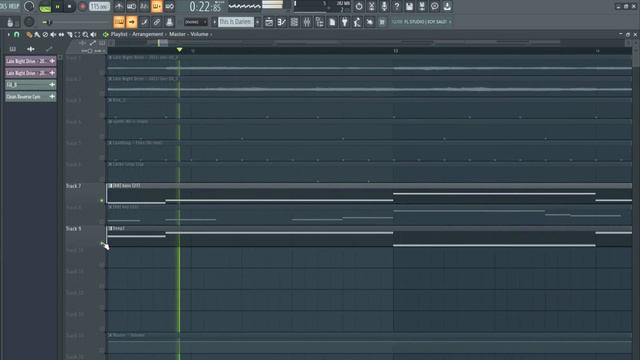Screen dimensions: 640x360
Task: Click the question mark help icon
Action: (397, 6)
